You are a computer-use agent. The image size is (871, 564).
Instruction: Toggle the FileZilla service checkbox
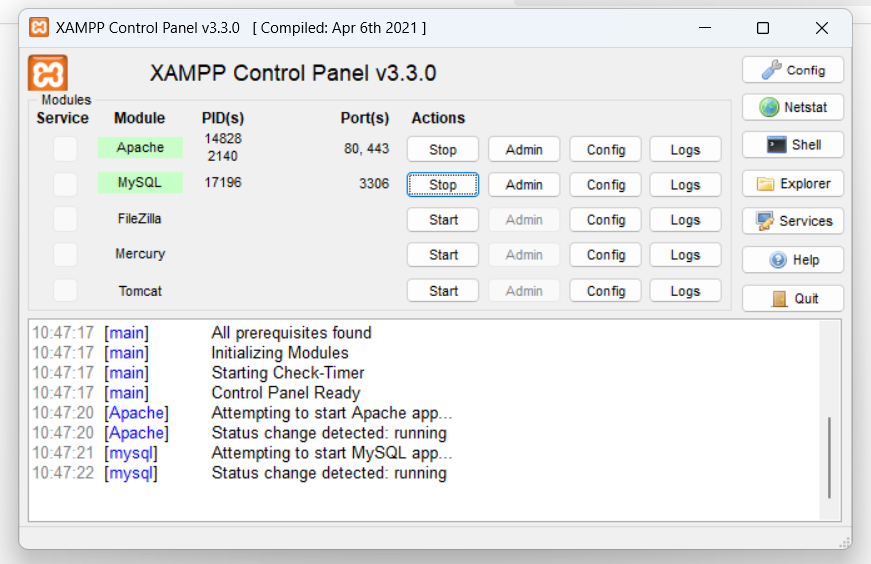coord(65,219)
